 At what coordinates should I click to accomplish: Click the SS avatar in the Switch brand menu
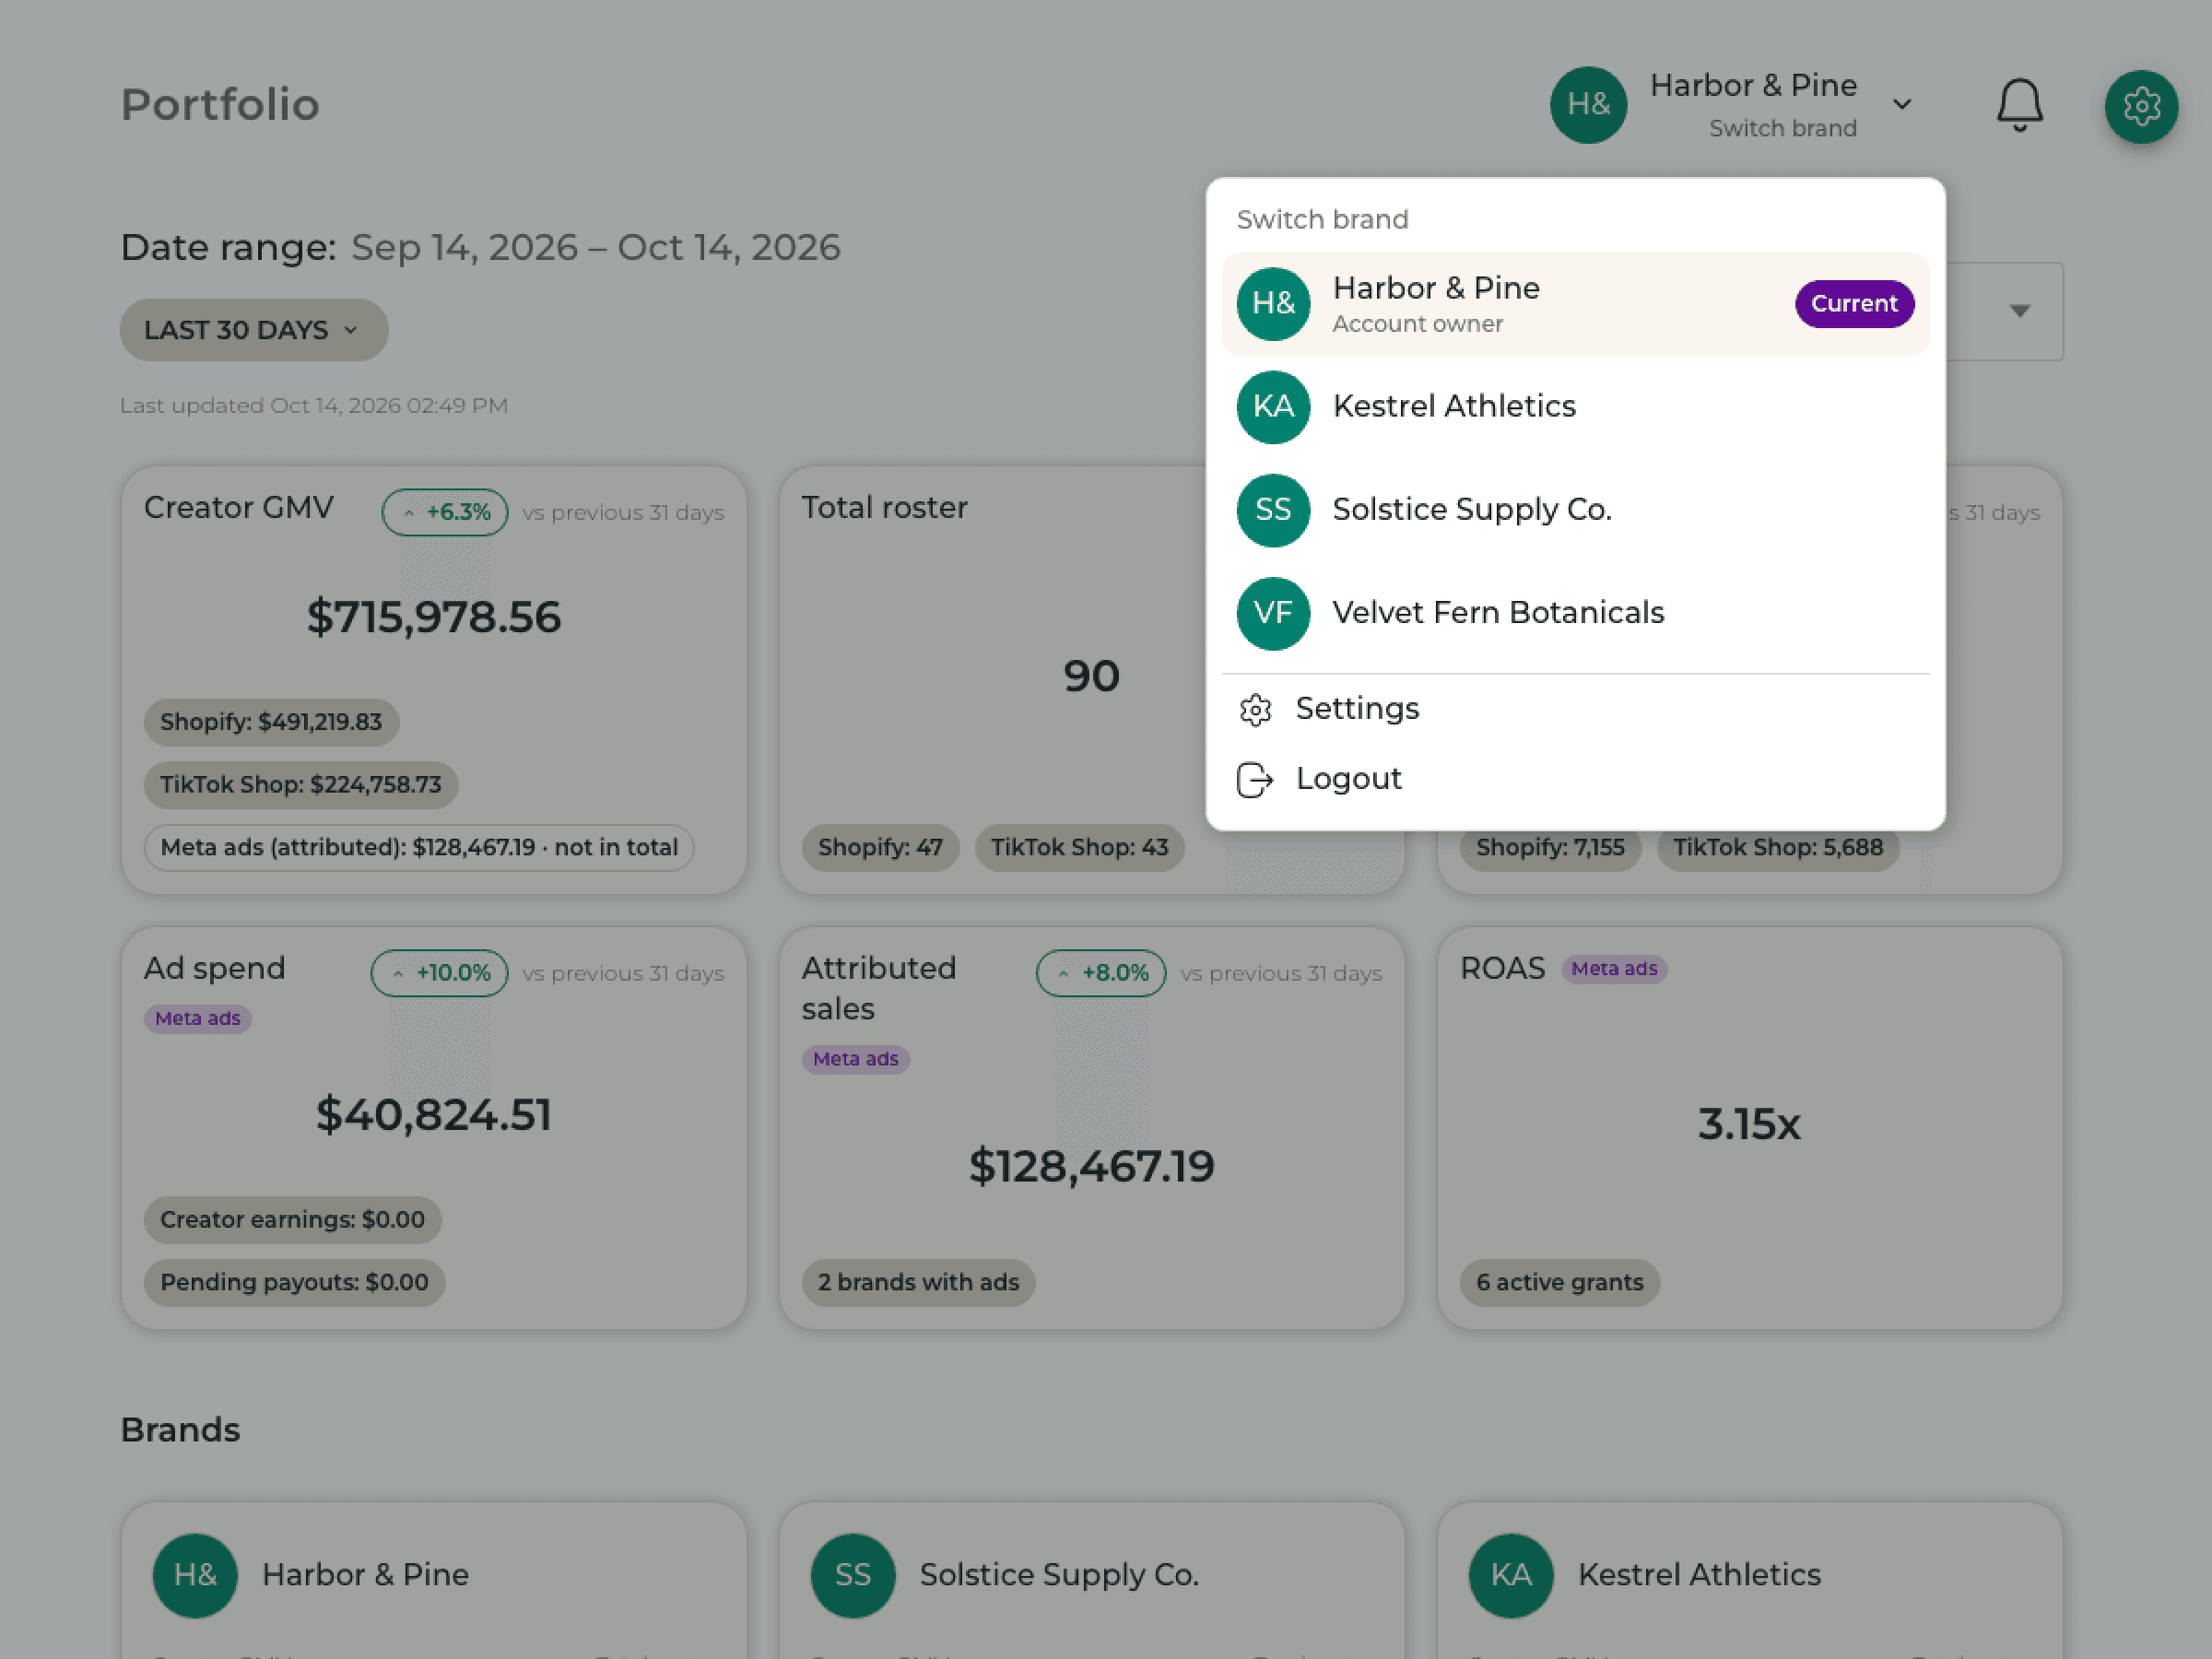click(1273, 510)
